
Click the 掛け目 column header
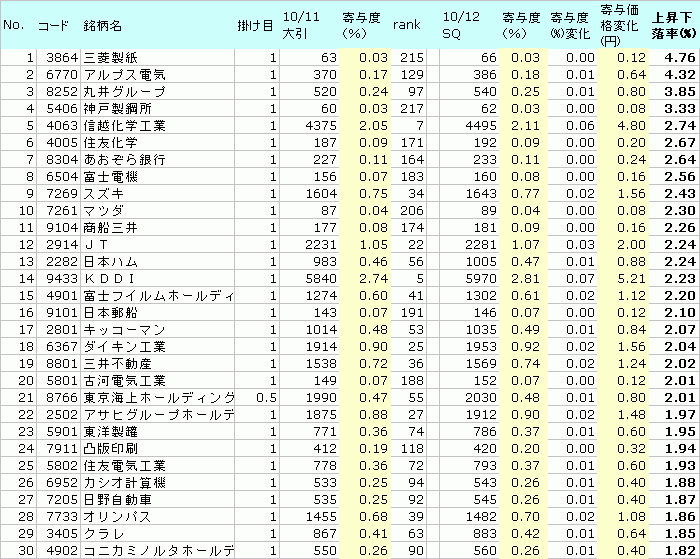point(255,25)
